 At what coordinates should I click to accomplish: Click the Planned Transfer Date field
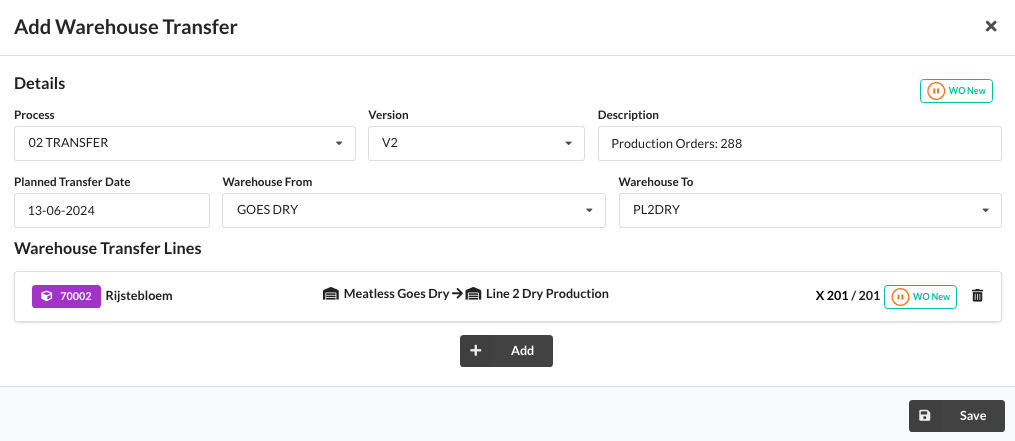112,210
